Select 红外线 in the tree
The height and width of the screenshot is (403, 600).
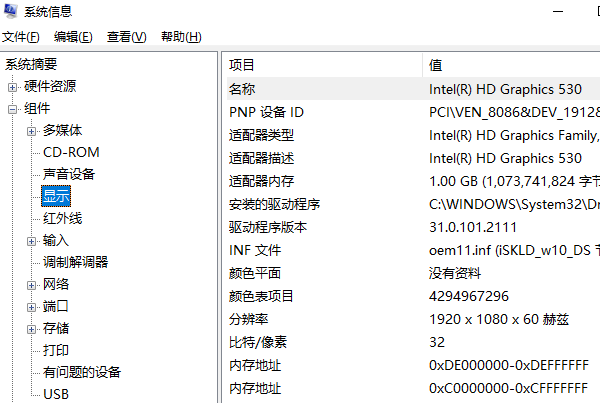pos(62,218)
